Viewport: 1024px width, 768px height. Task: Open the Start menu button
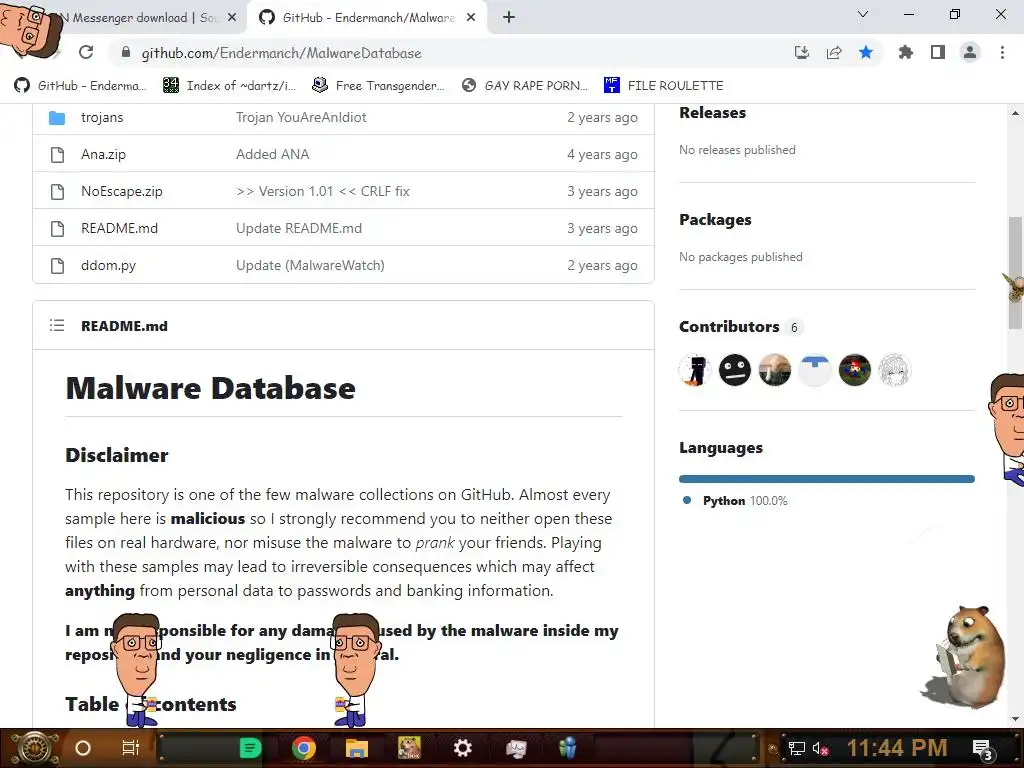coord(34,748)
